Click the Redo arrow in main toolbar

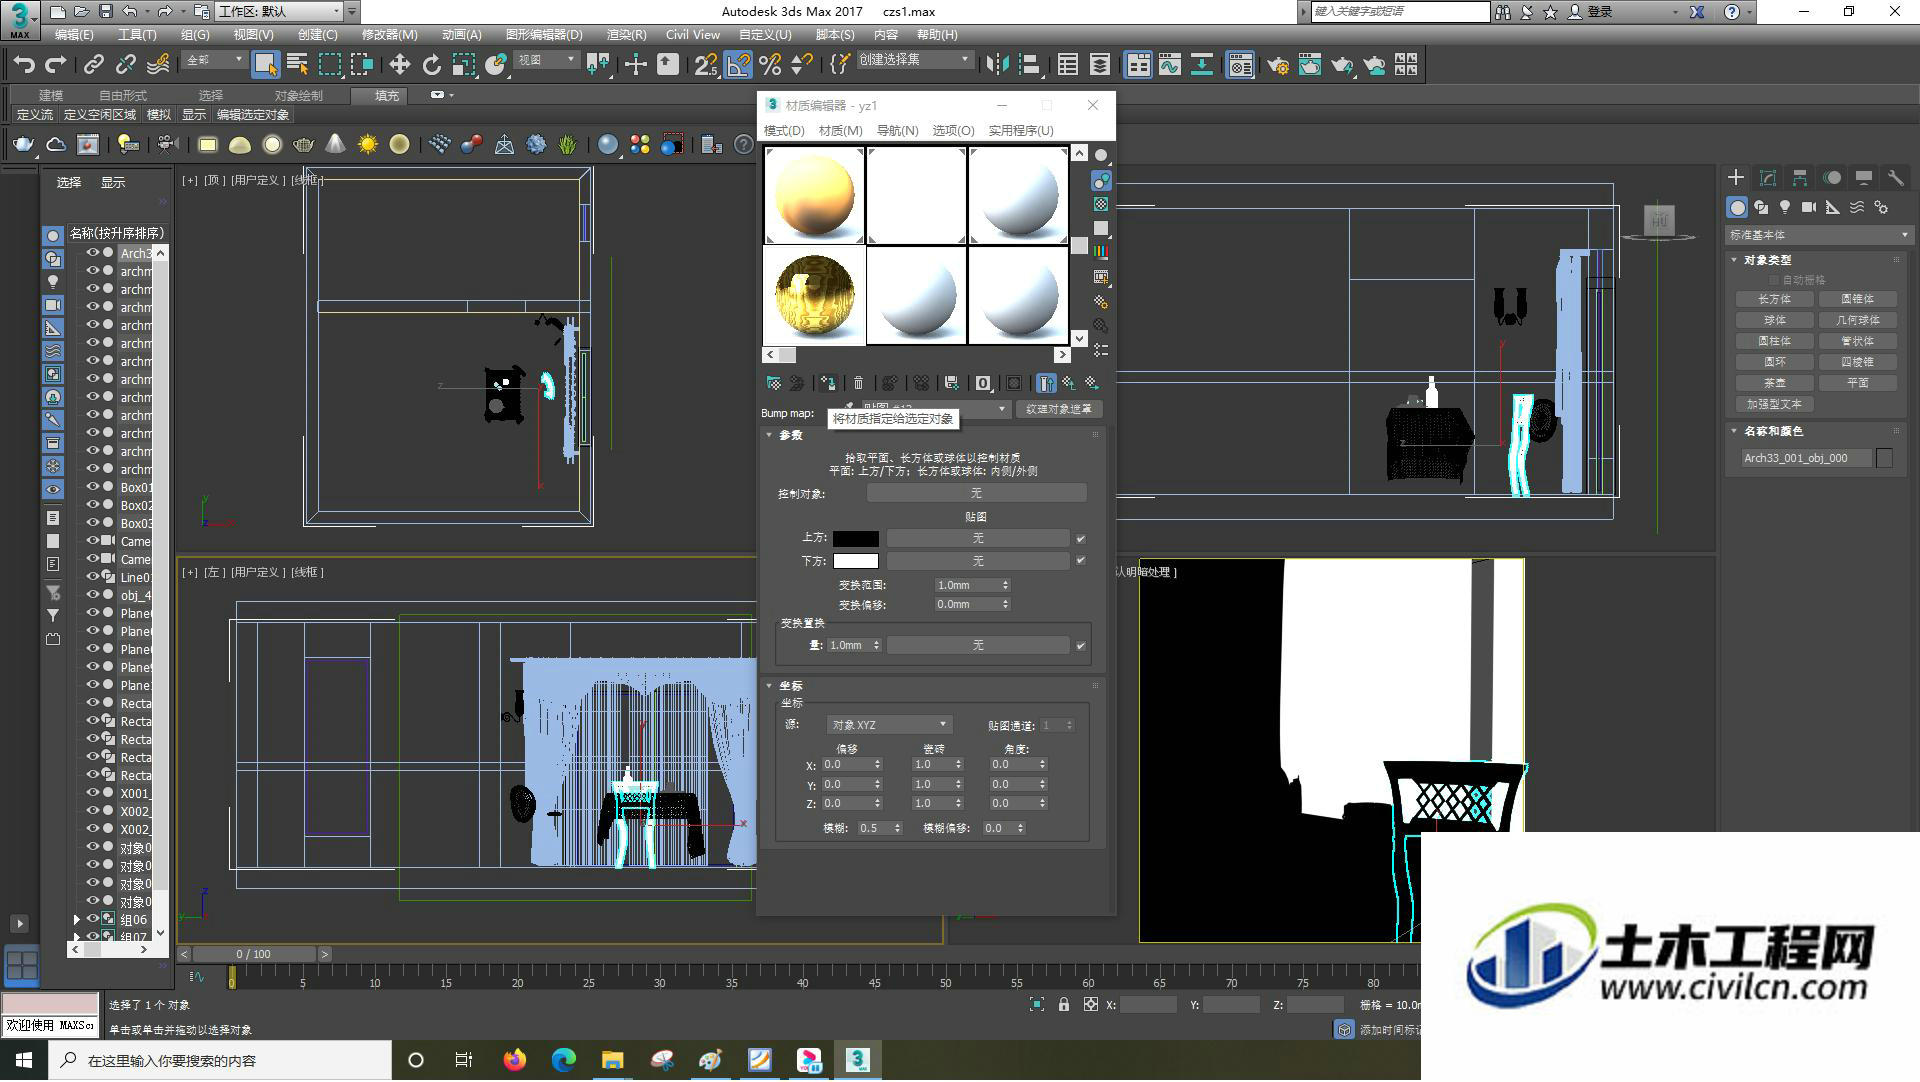56,65
